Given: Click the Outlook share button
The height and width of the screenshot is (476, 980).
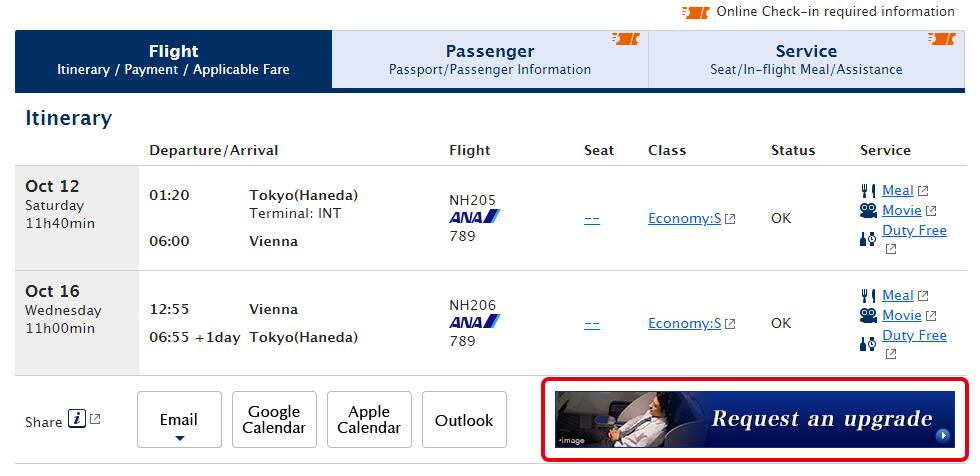Looking at the screenshot, I should click(x=464, y=420).
